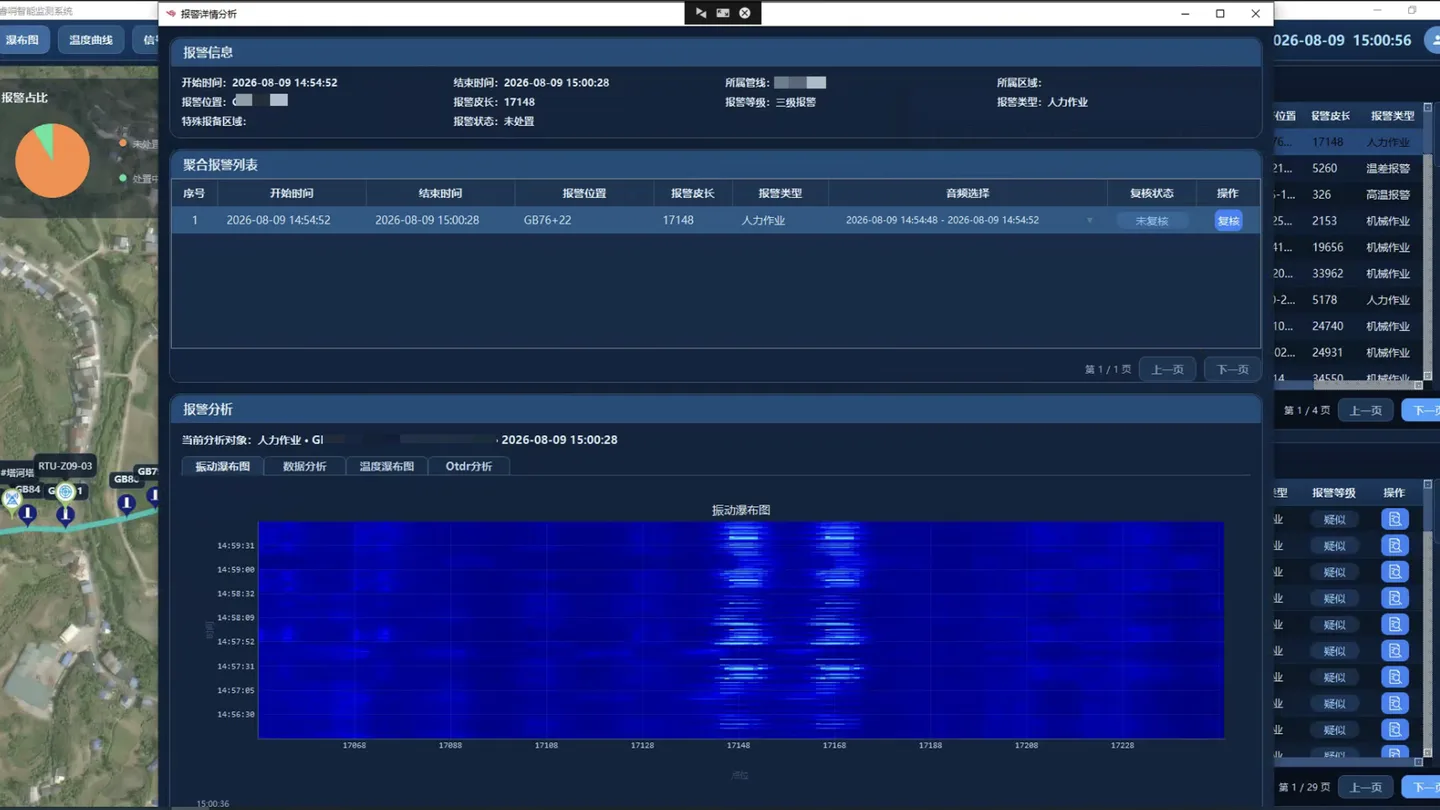
Task: Select the 5260 温差报警 row in background table
Action: pos(1347,168)
